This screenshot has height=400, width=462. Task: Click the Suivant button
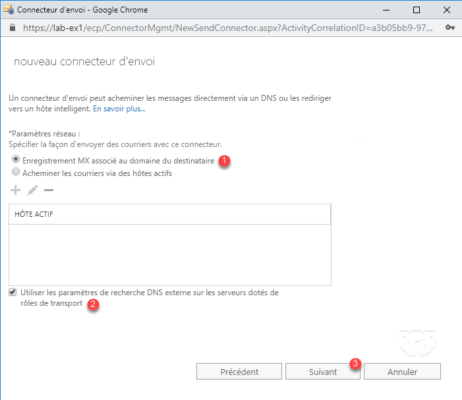323,372
